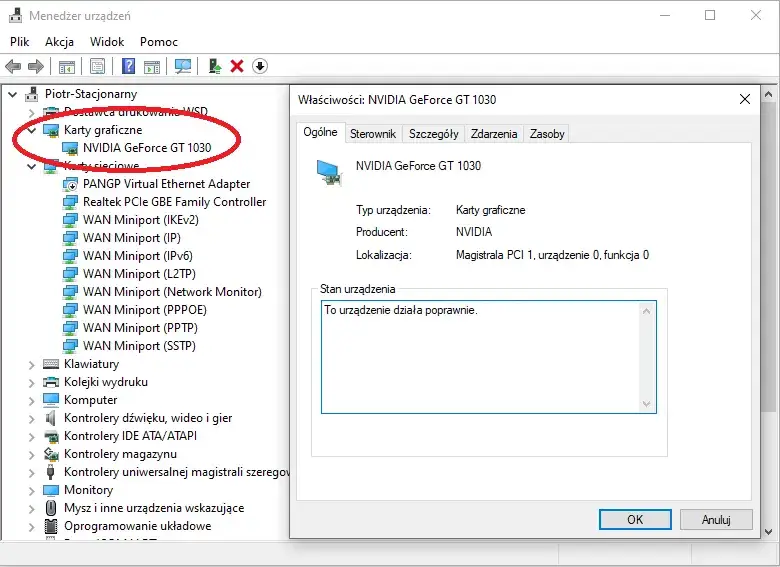780x567 pixels.
Task: Select WAN Miniport (IKEv2)
Action: [x=141, y=220]
